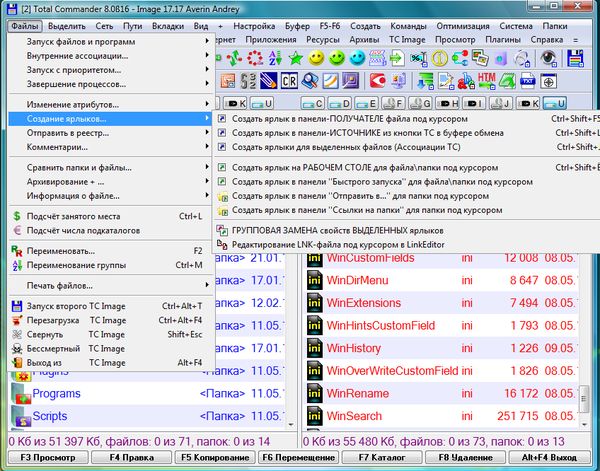The width and height of the screenshot is (600, 471).
Task: Click the F8 Удаление button
Action: tap(465, 458)
